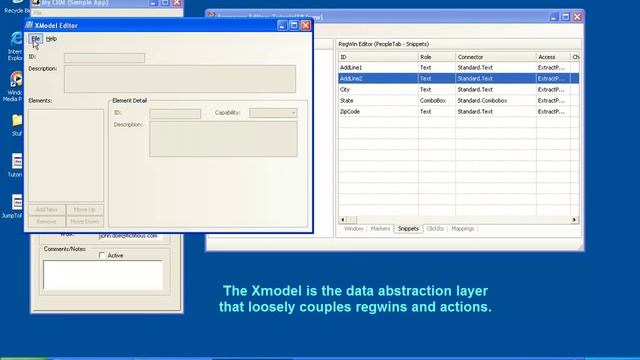Viewport: 640px width, 360px height.
Task: Minimize the editor window behind
Action: (x=554, y=17)
